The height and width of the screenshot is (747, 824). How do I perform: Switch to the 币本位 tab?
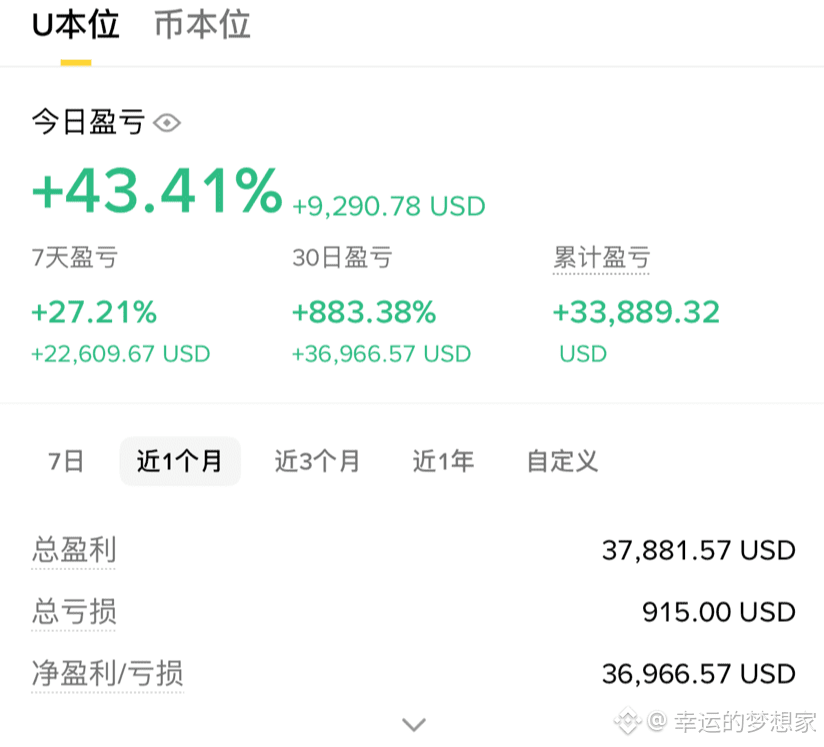tap(202, 25)
